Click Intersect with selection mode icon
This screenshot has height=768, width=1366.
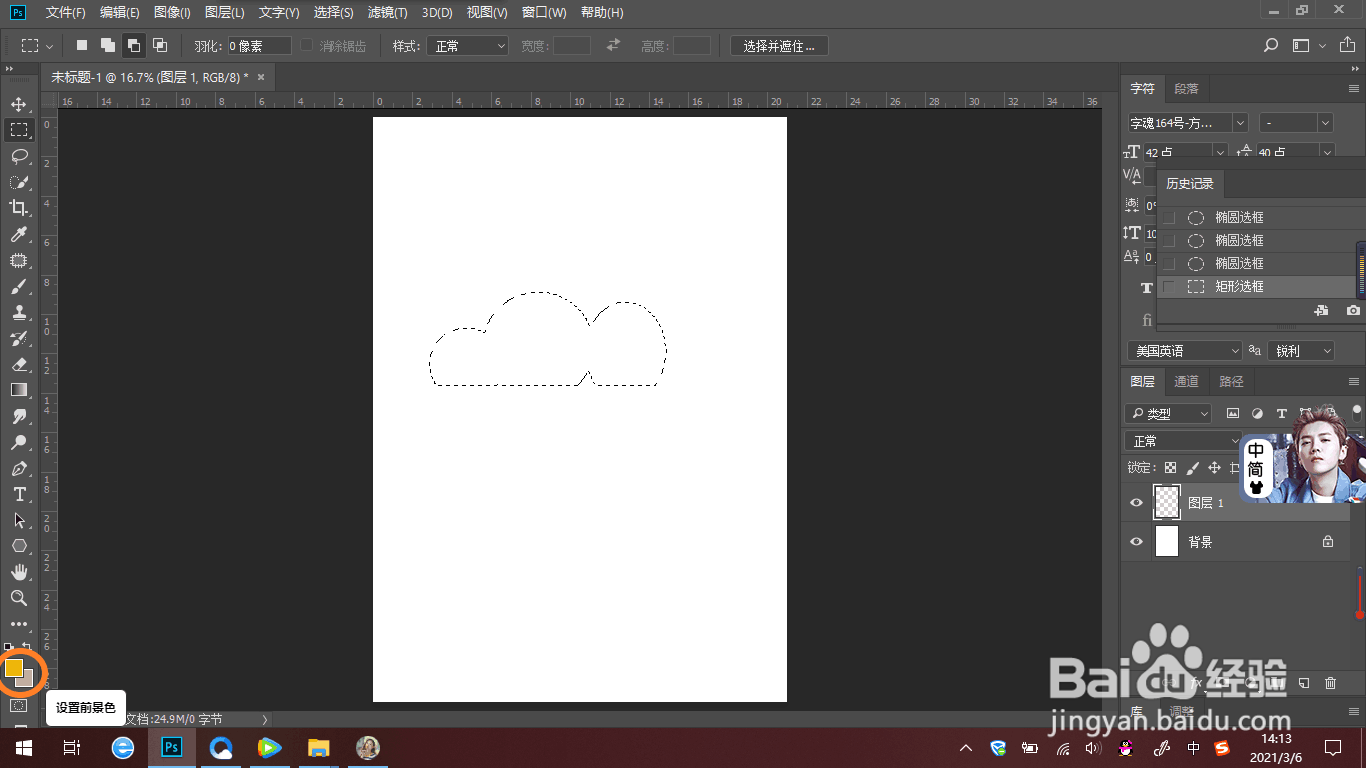159,45
